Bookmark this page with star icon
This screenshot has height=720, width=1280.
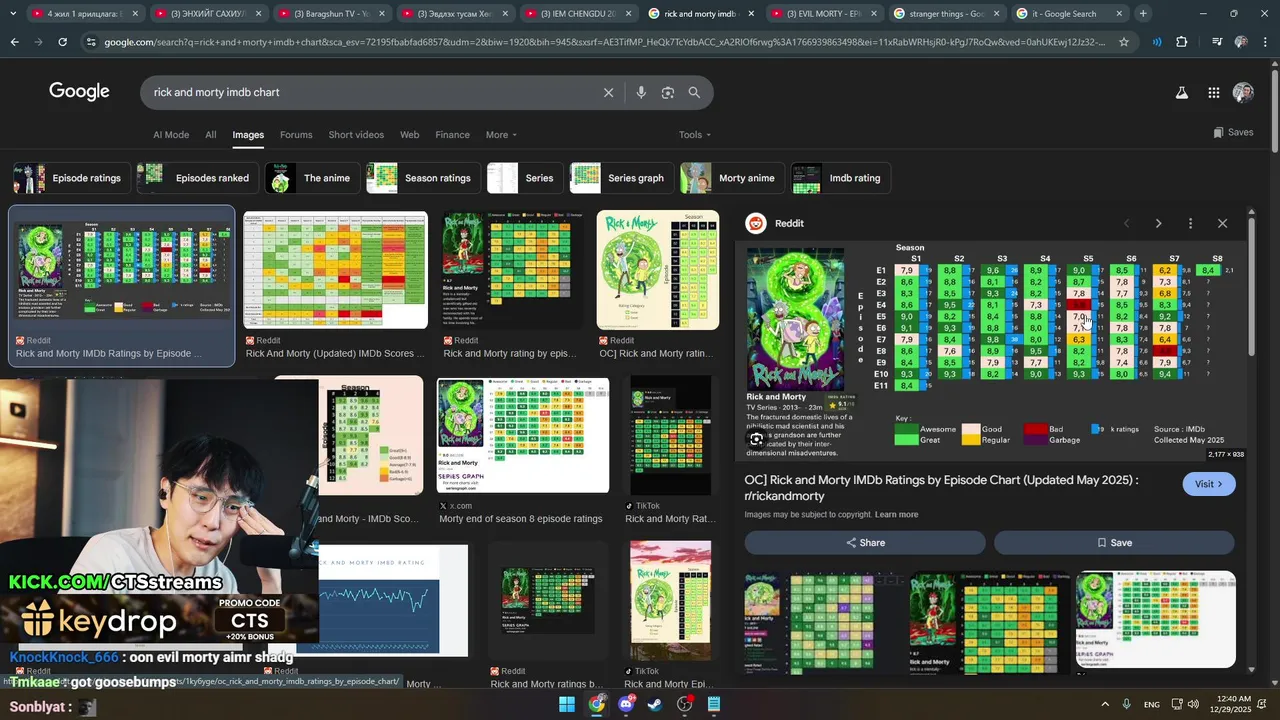coord(1124,42)
